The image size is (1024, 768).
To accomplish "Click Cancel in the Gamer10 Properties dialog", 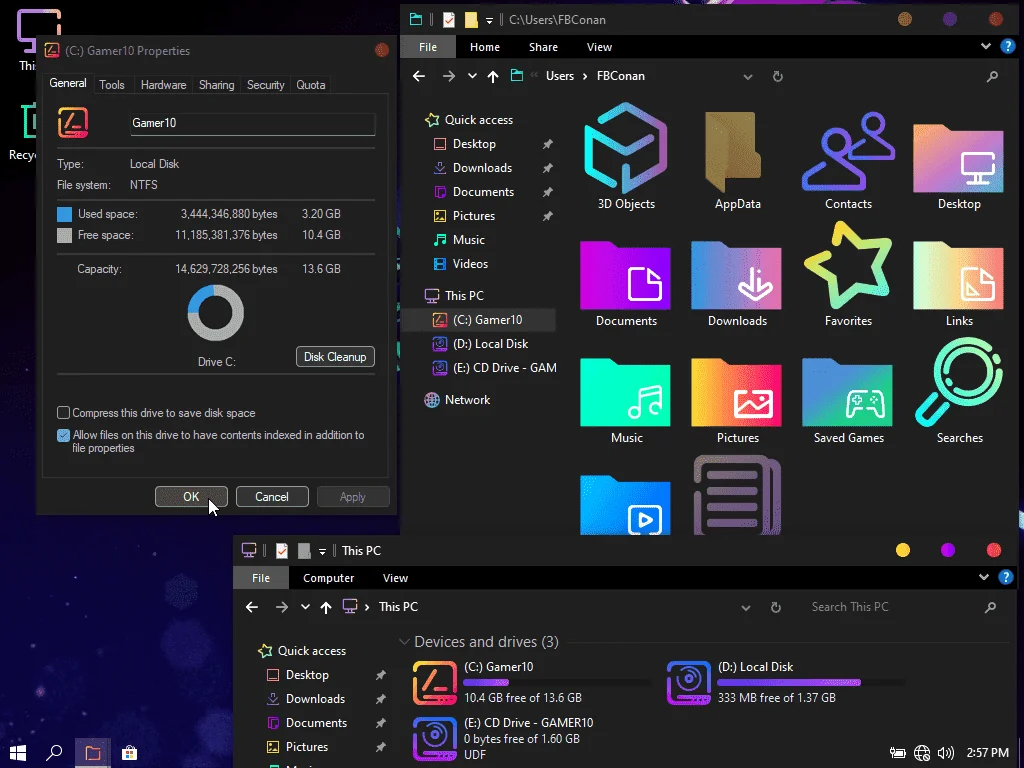I will pos(272,497).
